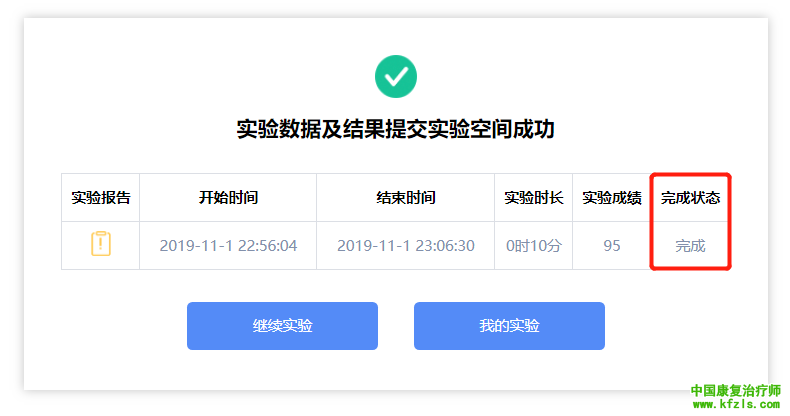Click the 中国康复治疗师 watermark text
This screenshot has height=416, width=790.
[x=735, y=391]
